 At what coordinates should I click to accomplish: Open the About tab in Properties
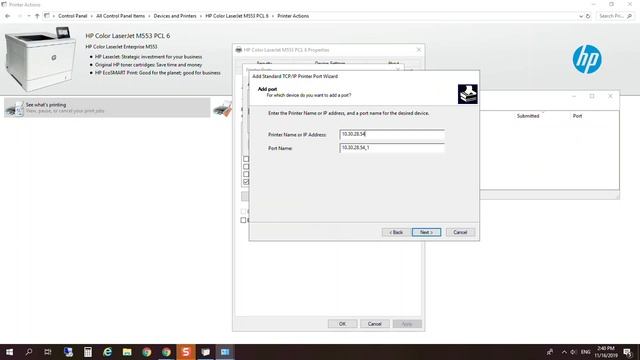point(393,63)
